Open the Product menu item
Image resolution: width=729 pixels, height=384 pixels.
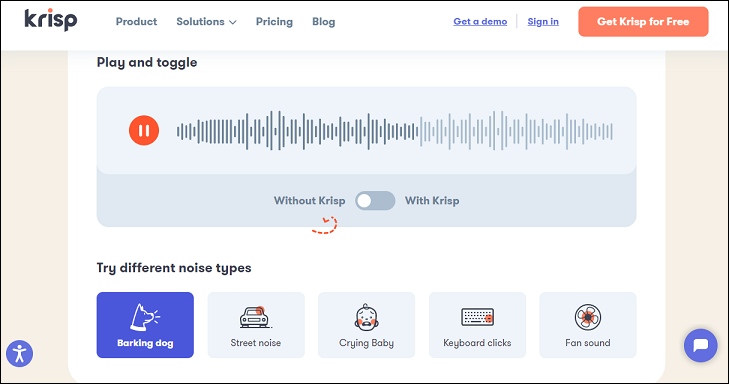pos(136,22)
